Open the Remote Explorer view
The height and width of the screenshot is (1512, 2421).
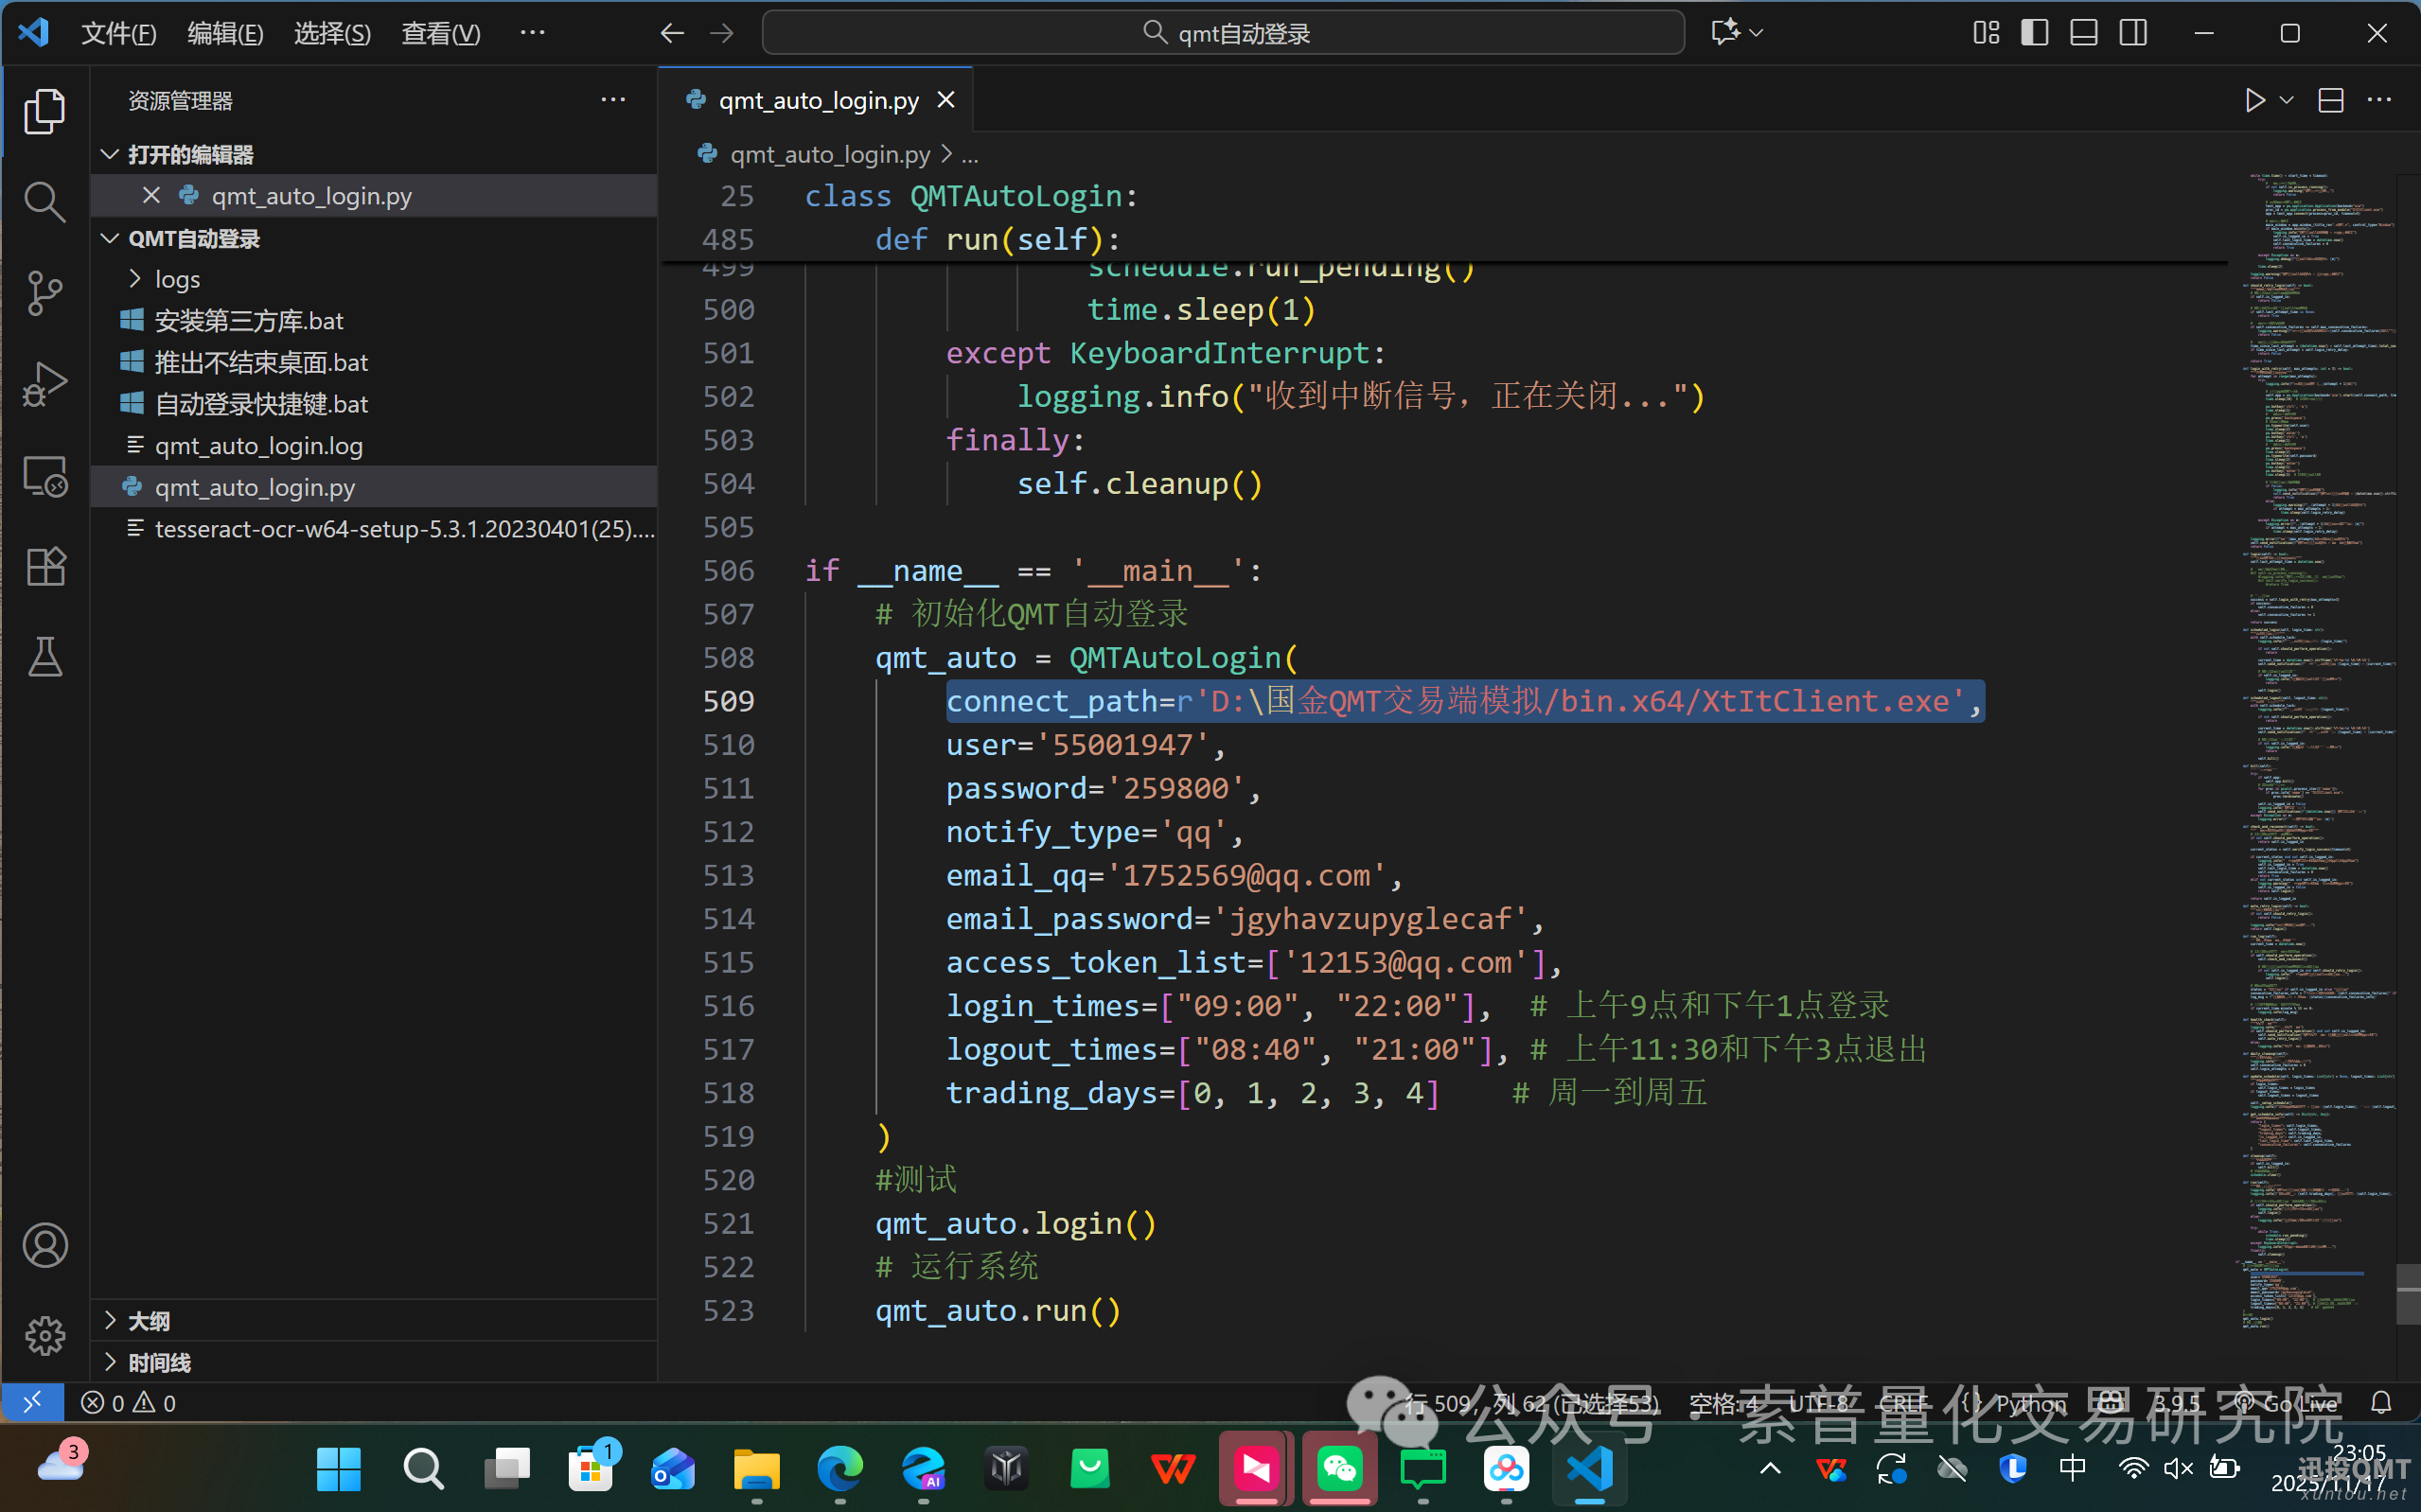(44, 476)
